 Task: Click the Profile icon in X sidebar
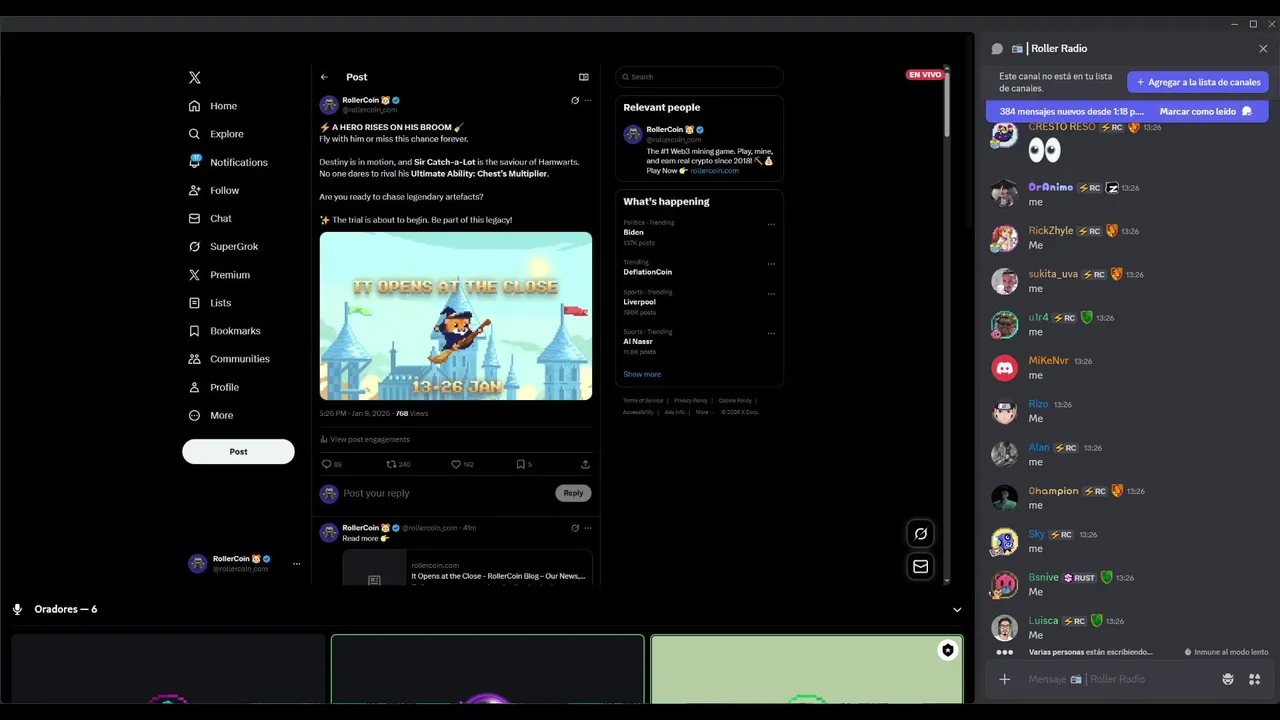point(194,387)
